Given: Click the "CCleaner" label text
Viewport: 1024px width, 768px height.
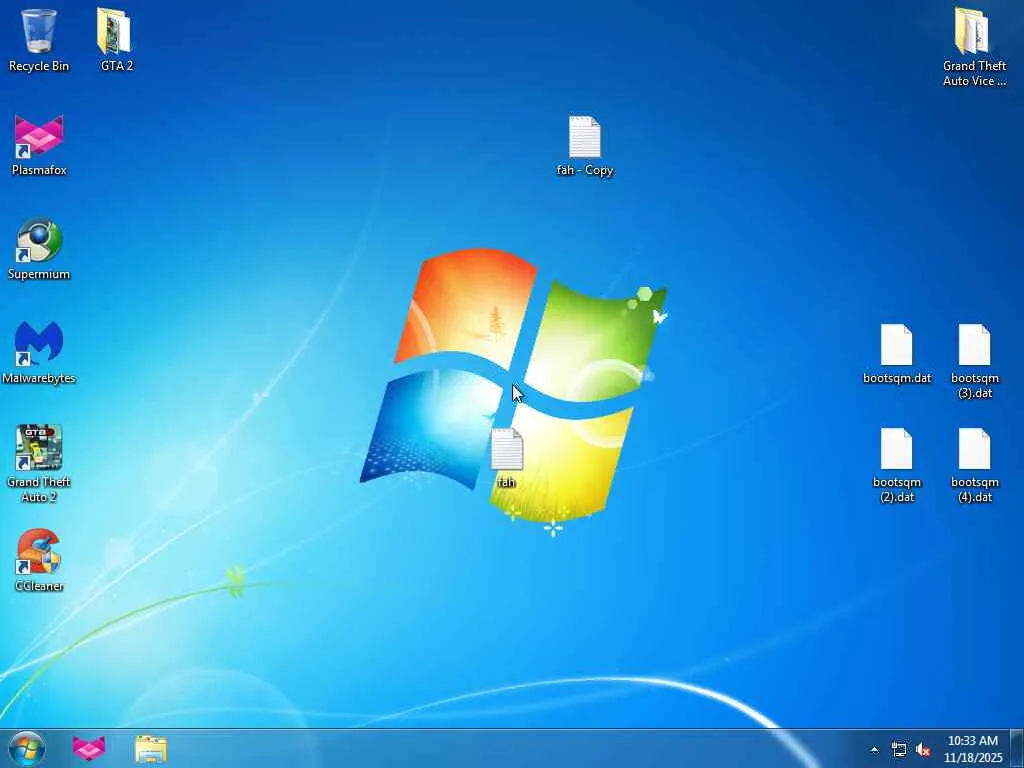Looking at the screenshot, I should (39, 586).
